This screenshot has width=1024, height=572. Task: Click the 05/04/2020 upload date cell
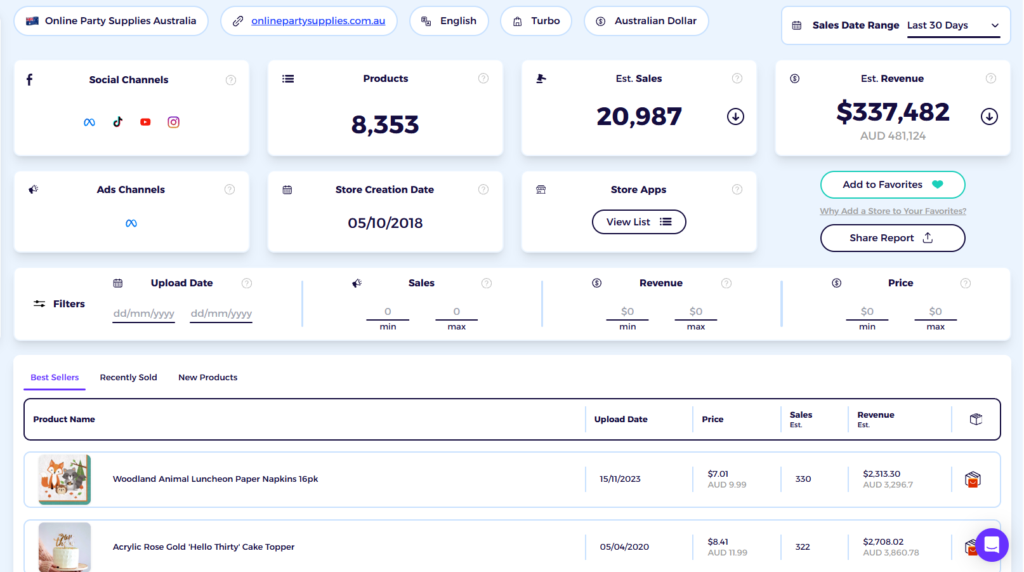[x=624, y=547]
